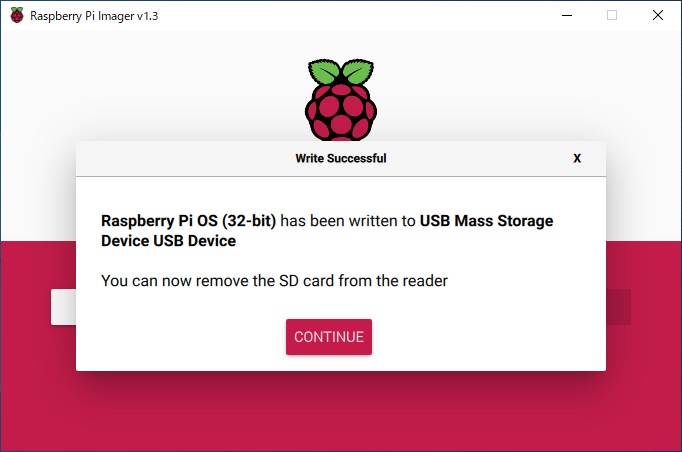Click the greyed-out maximize window button

pos(612,15)
